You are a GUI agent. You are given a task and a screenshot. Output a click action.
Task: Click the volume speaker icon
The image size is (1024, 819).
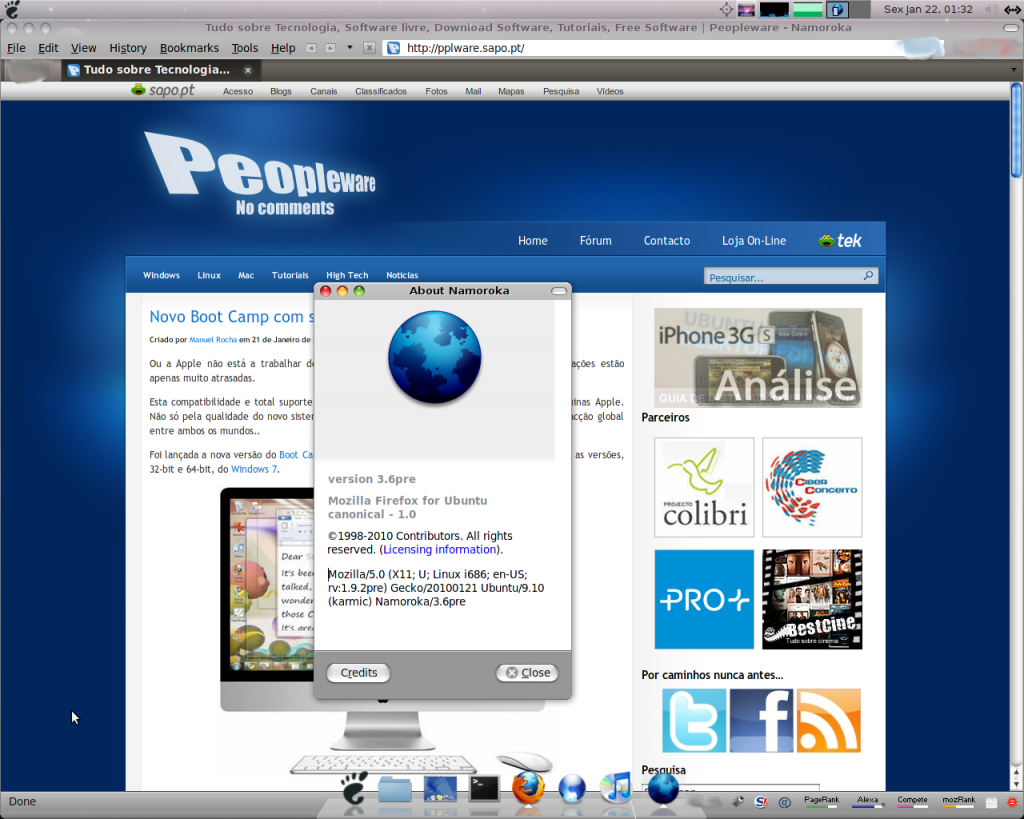click(991, 9)
